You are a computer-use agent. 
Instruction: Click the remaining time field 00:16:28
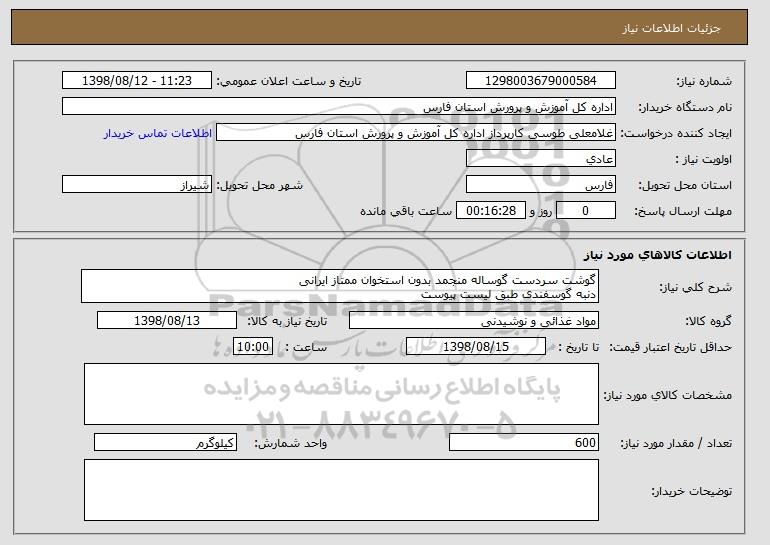click(491, 211)
